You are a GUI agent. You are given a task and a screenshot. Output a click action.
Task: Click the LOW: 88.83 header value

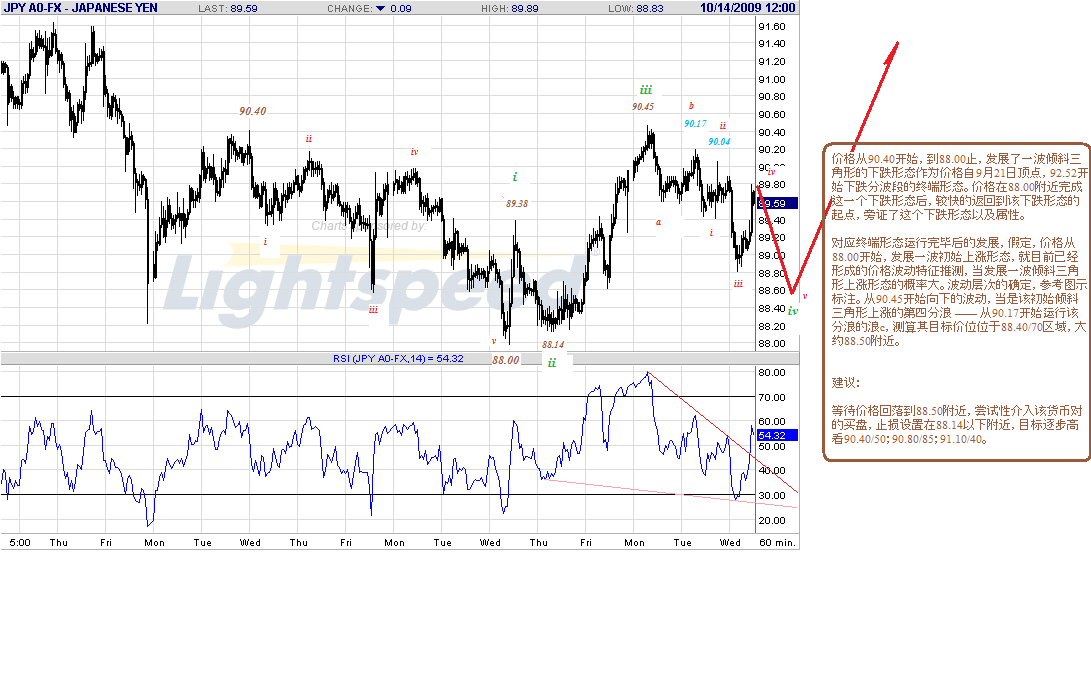click(635, 8)
